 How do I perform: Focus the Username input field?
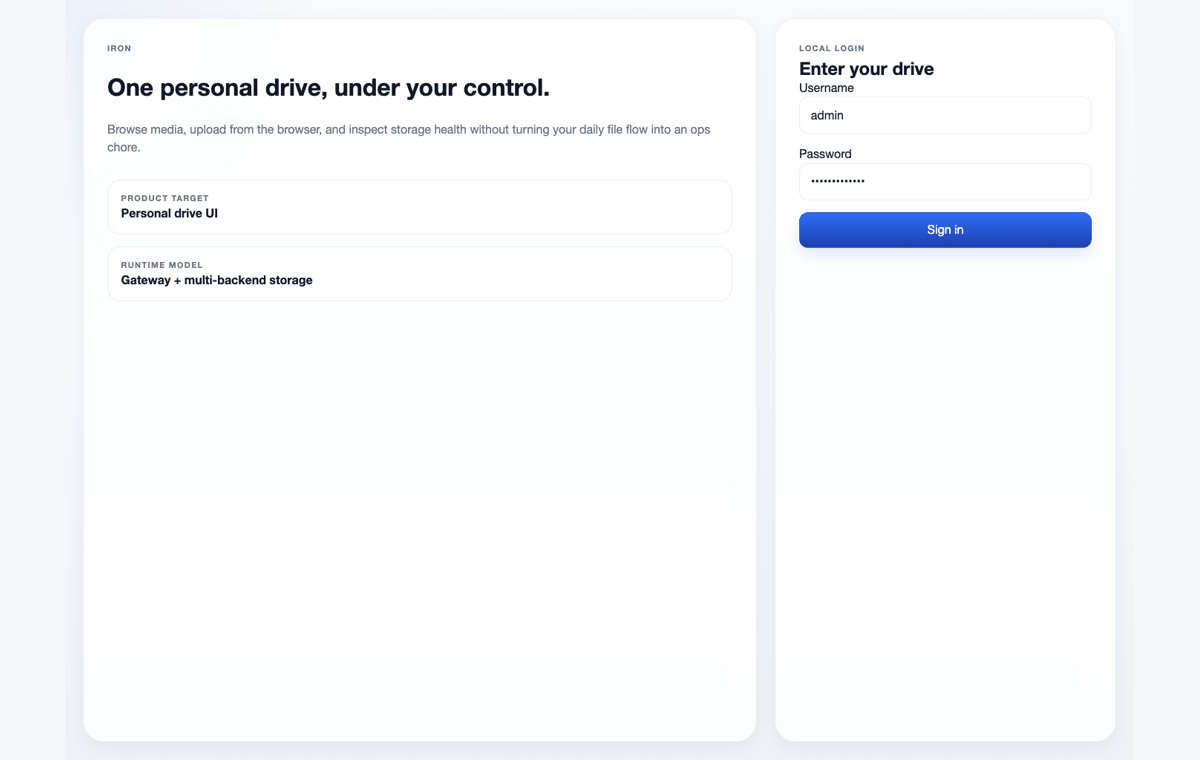(x=945, y=115)
